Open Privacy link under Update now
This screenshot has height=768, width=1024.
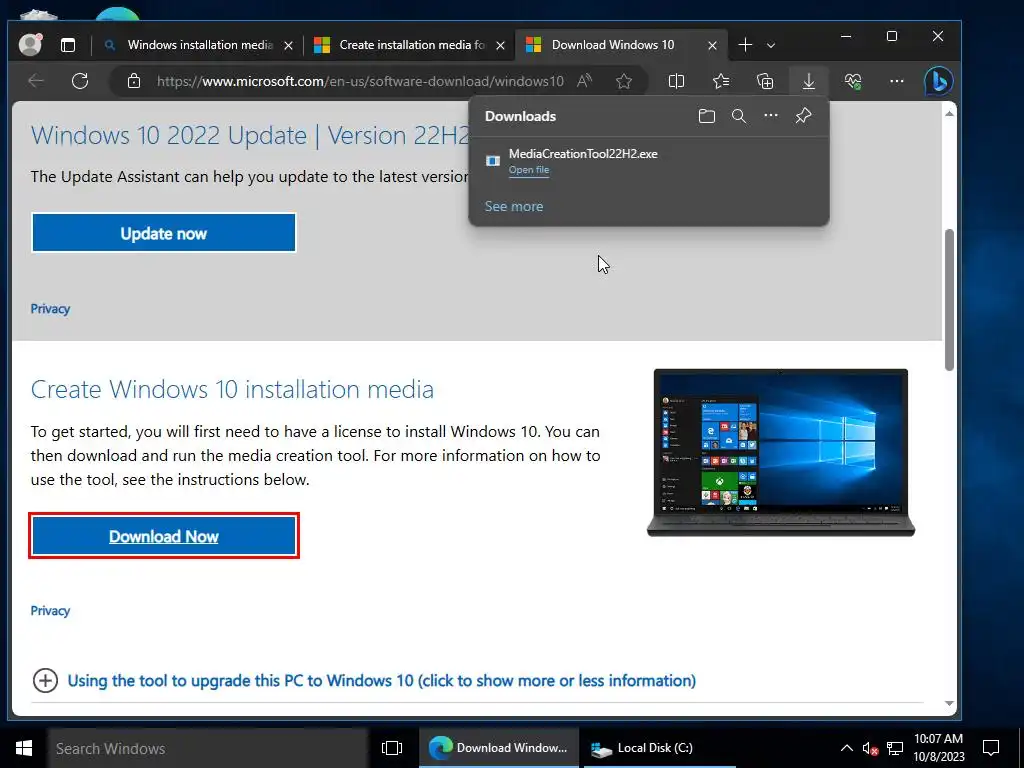[50, 308]
